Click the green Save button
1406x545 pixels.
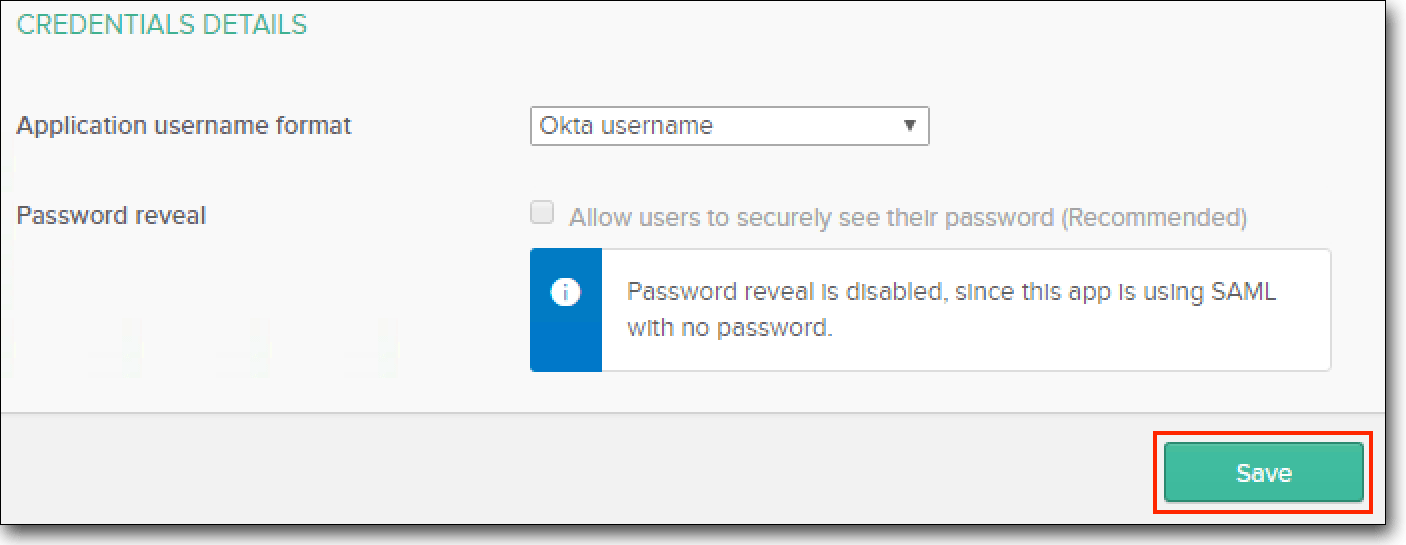pos(1264,473)
